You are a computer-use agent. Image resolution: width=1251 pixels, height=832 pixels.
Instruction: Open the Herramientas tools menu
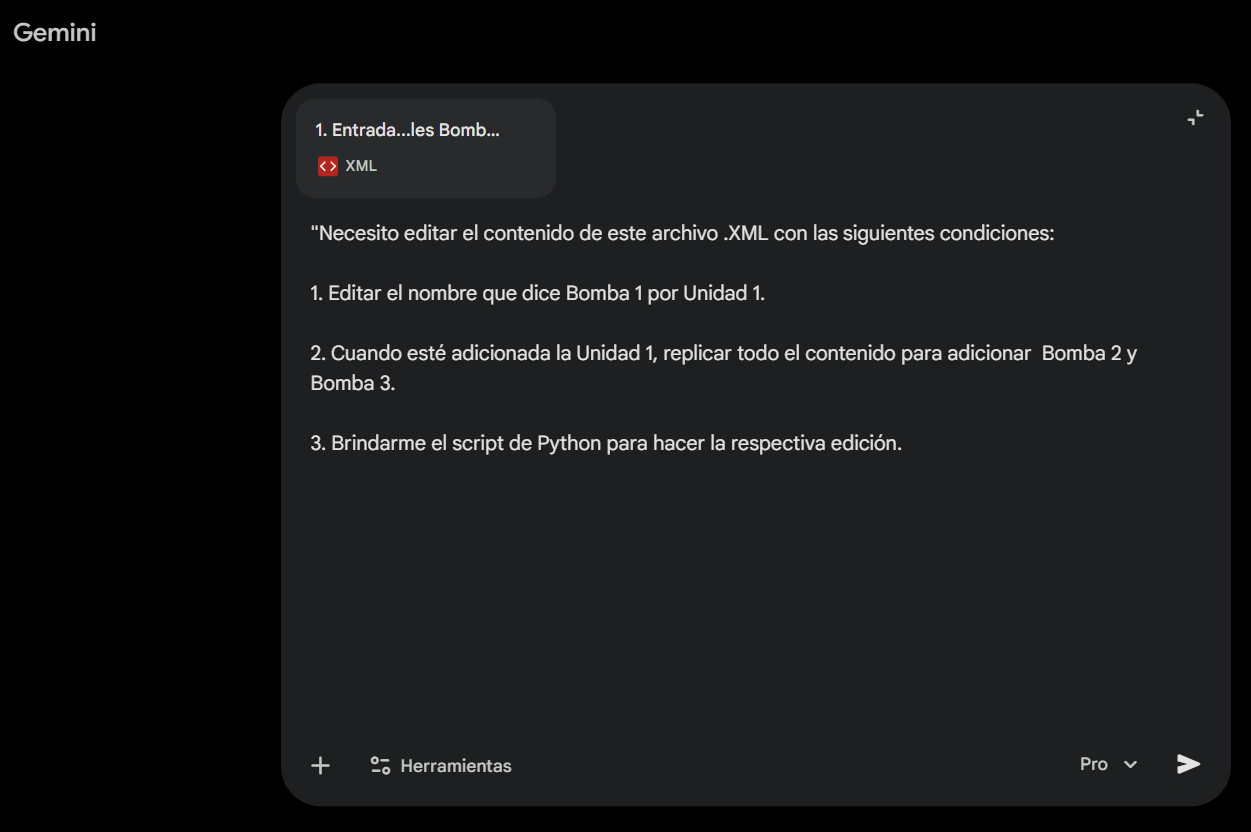(x=441, y=766)
